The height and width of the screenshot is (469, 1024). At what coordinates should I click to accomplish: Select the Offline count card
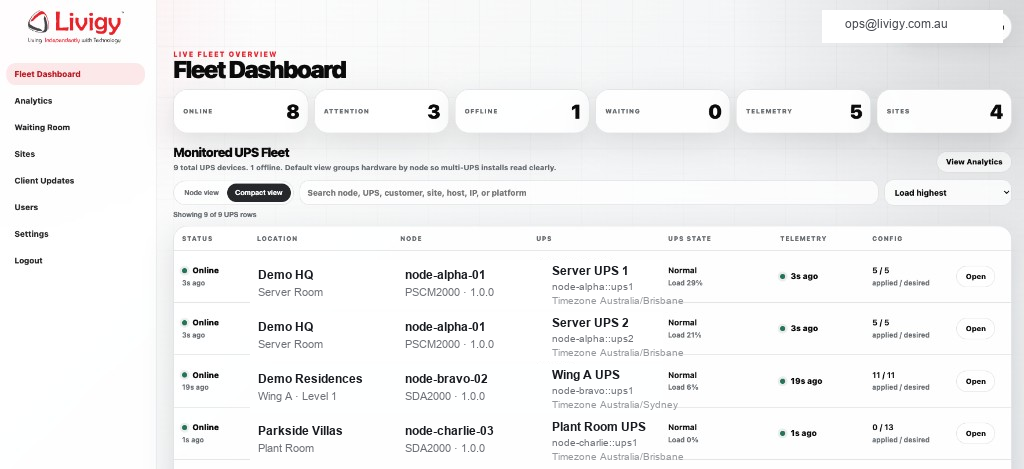522,112
